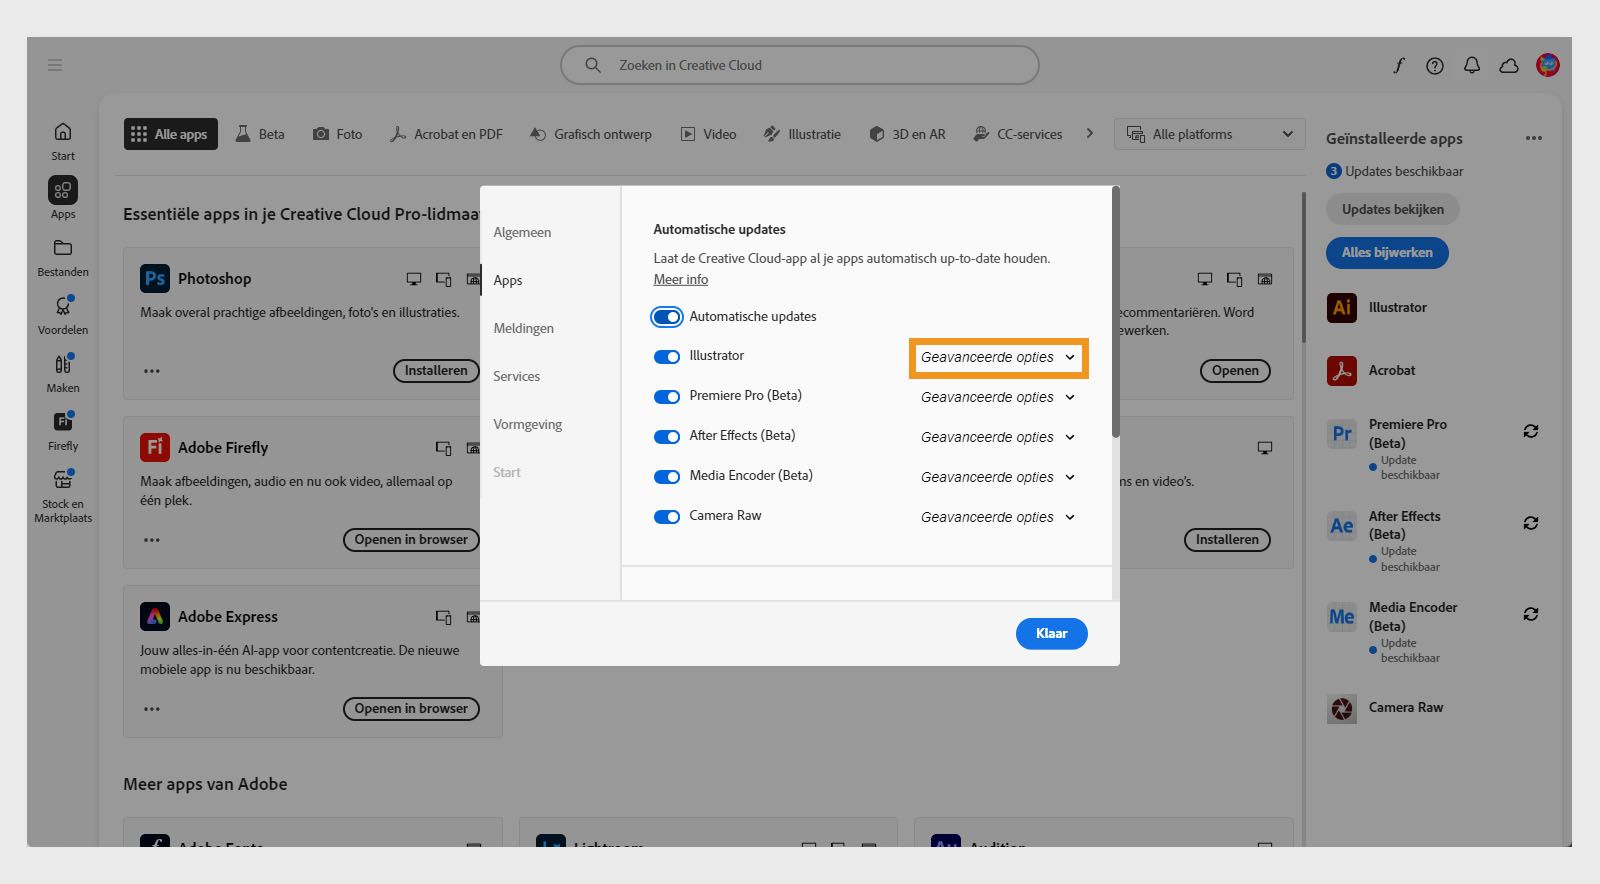Screen dimensions: 1600x884
Task: Open the notifications bell icon
Action: (x=1472, y=66)
